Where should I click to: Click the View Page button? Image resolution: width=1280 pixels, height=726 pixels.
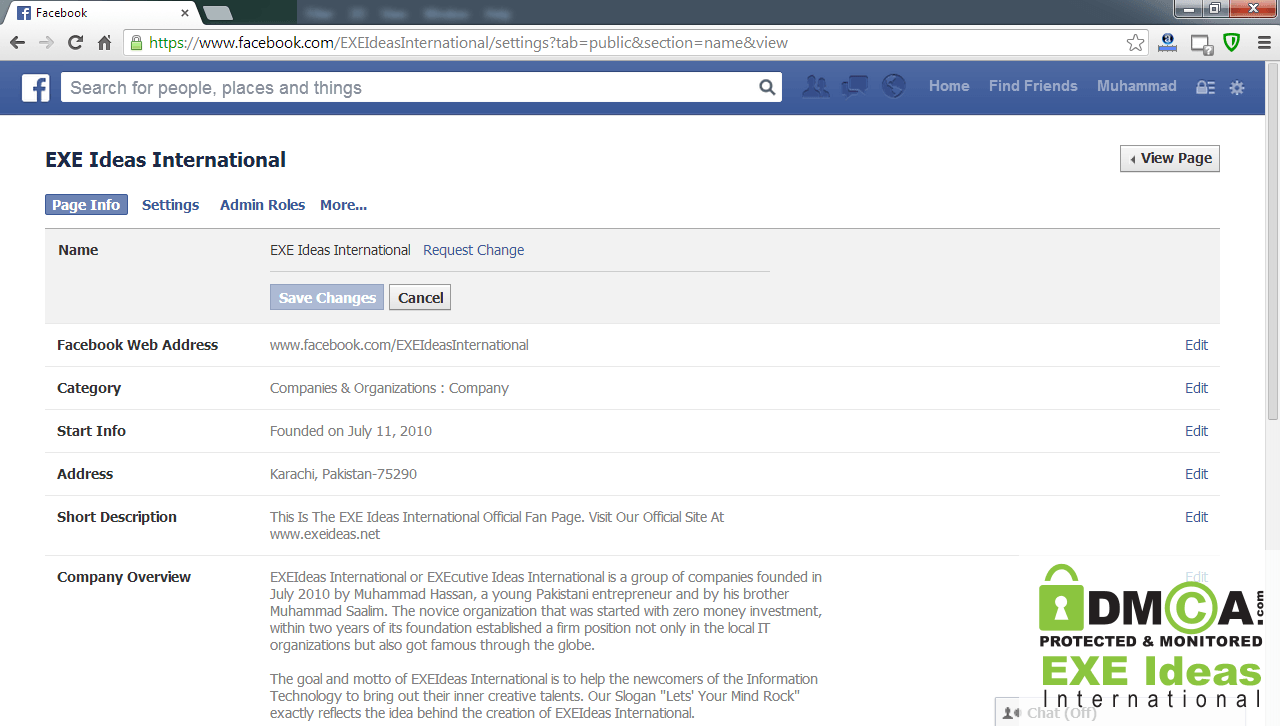[x=1169, y=158]
